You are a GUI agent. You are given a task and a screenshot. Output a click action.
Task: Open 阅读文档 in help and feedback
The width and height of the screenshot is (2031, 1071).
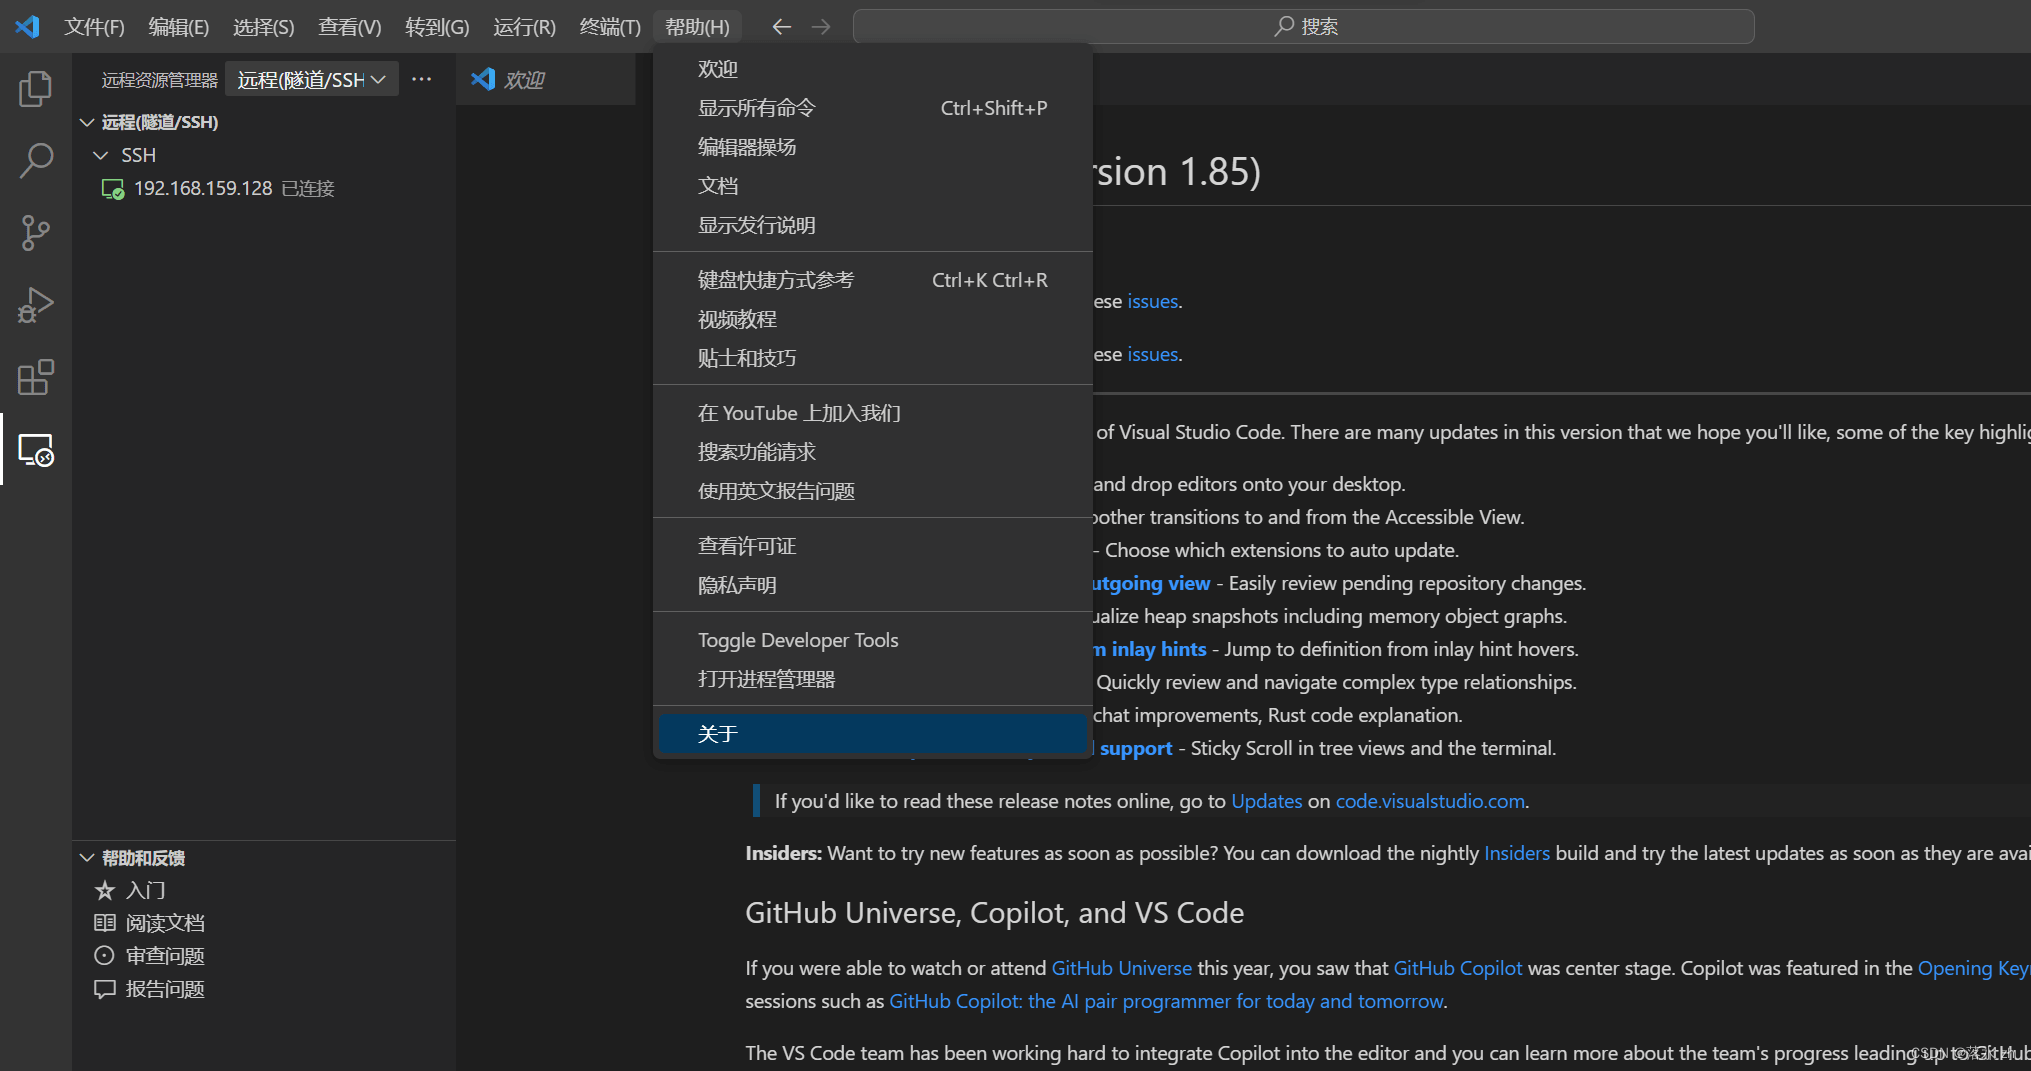point(265,923)
